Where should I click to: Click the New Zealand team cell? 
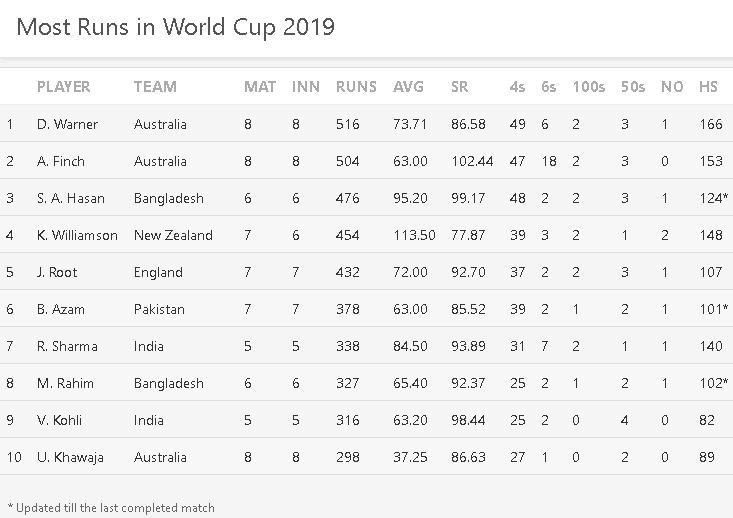[173, 235]
